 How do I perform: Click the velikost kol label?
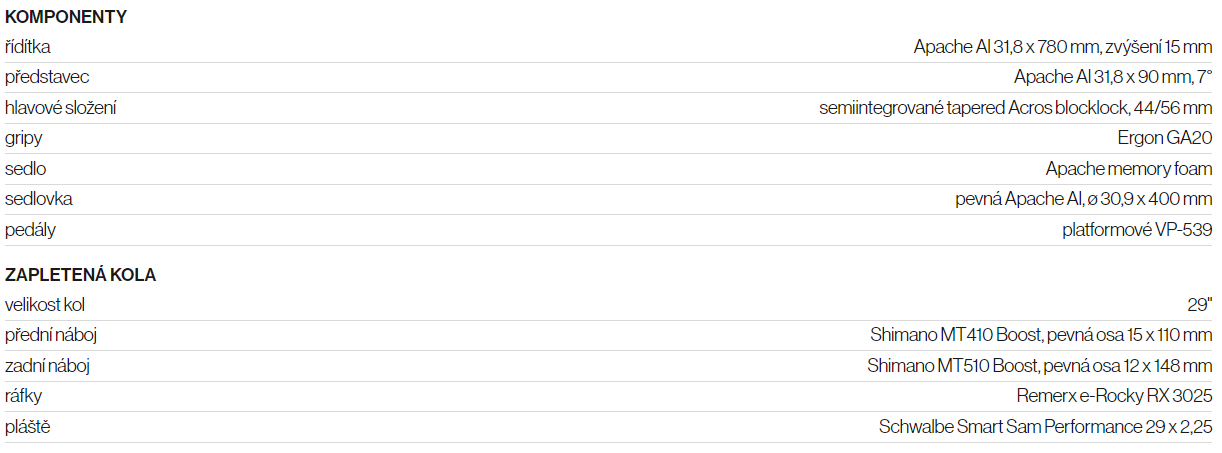tap(45, 305)
